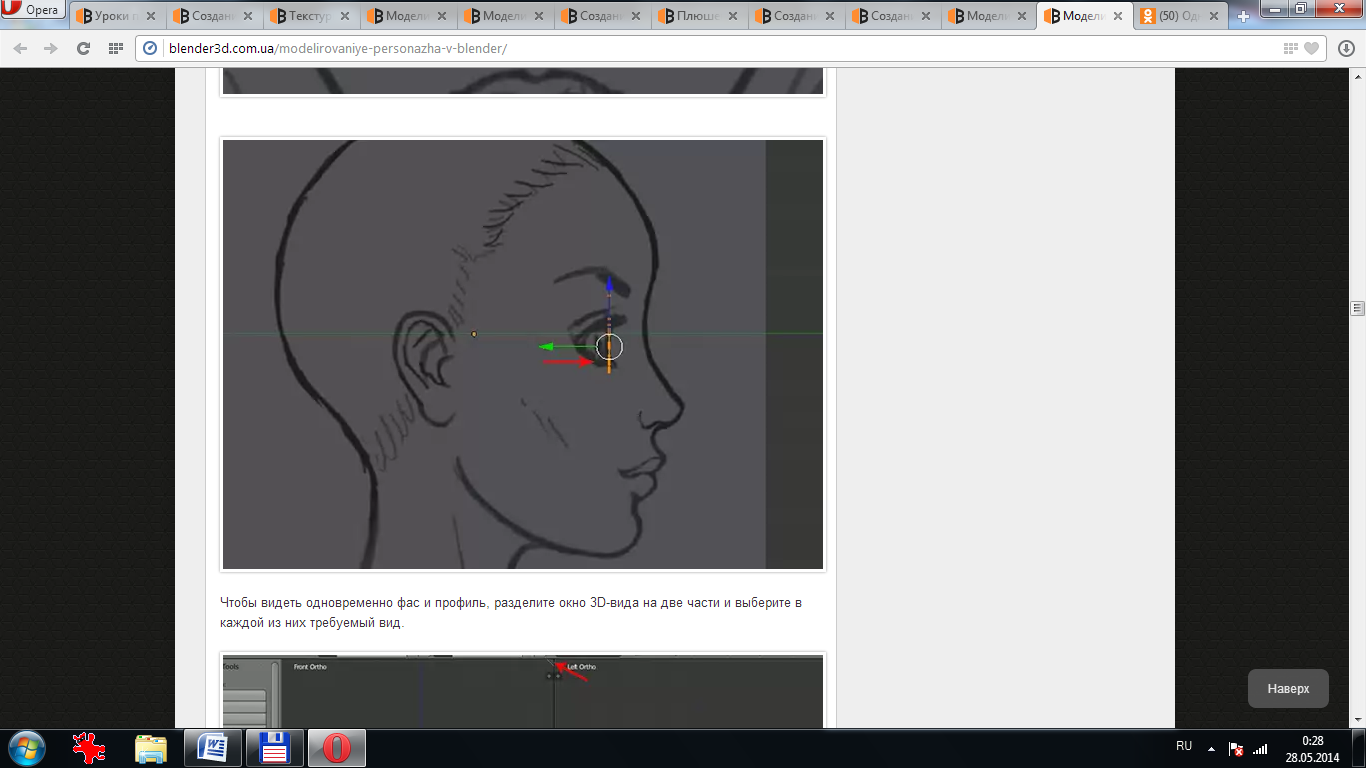Open the clock showing 0:28
The image size is (1366, 768).
point(1313,748)
